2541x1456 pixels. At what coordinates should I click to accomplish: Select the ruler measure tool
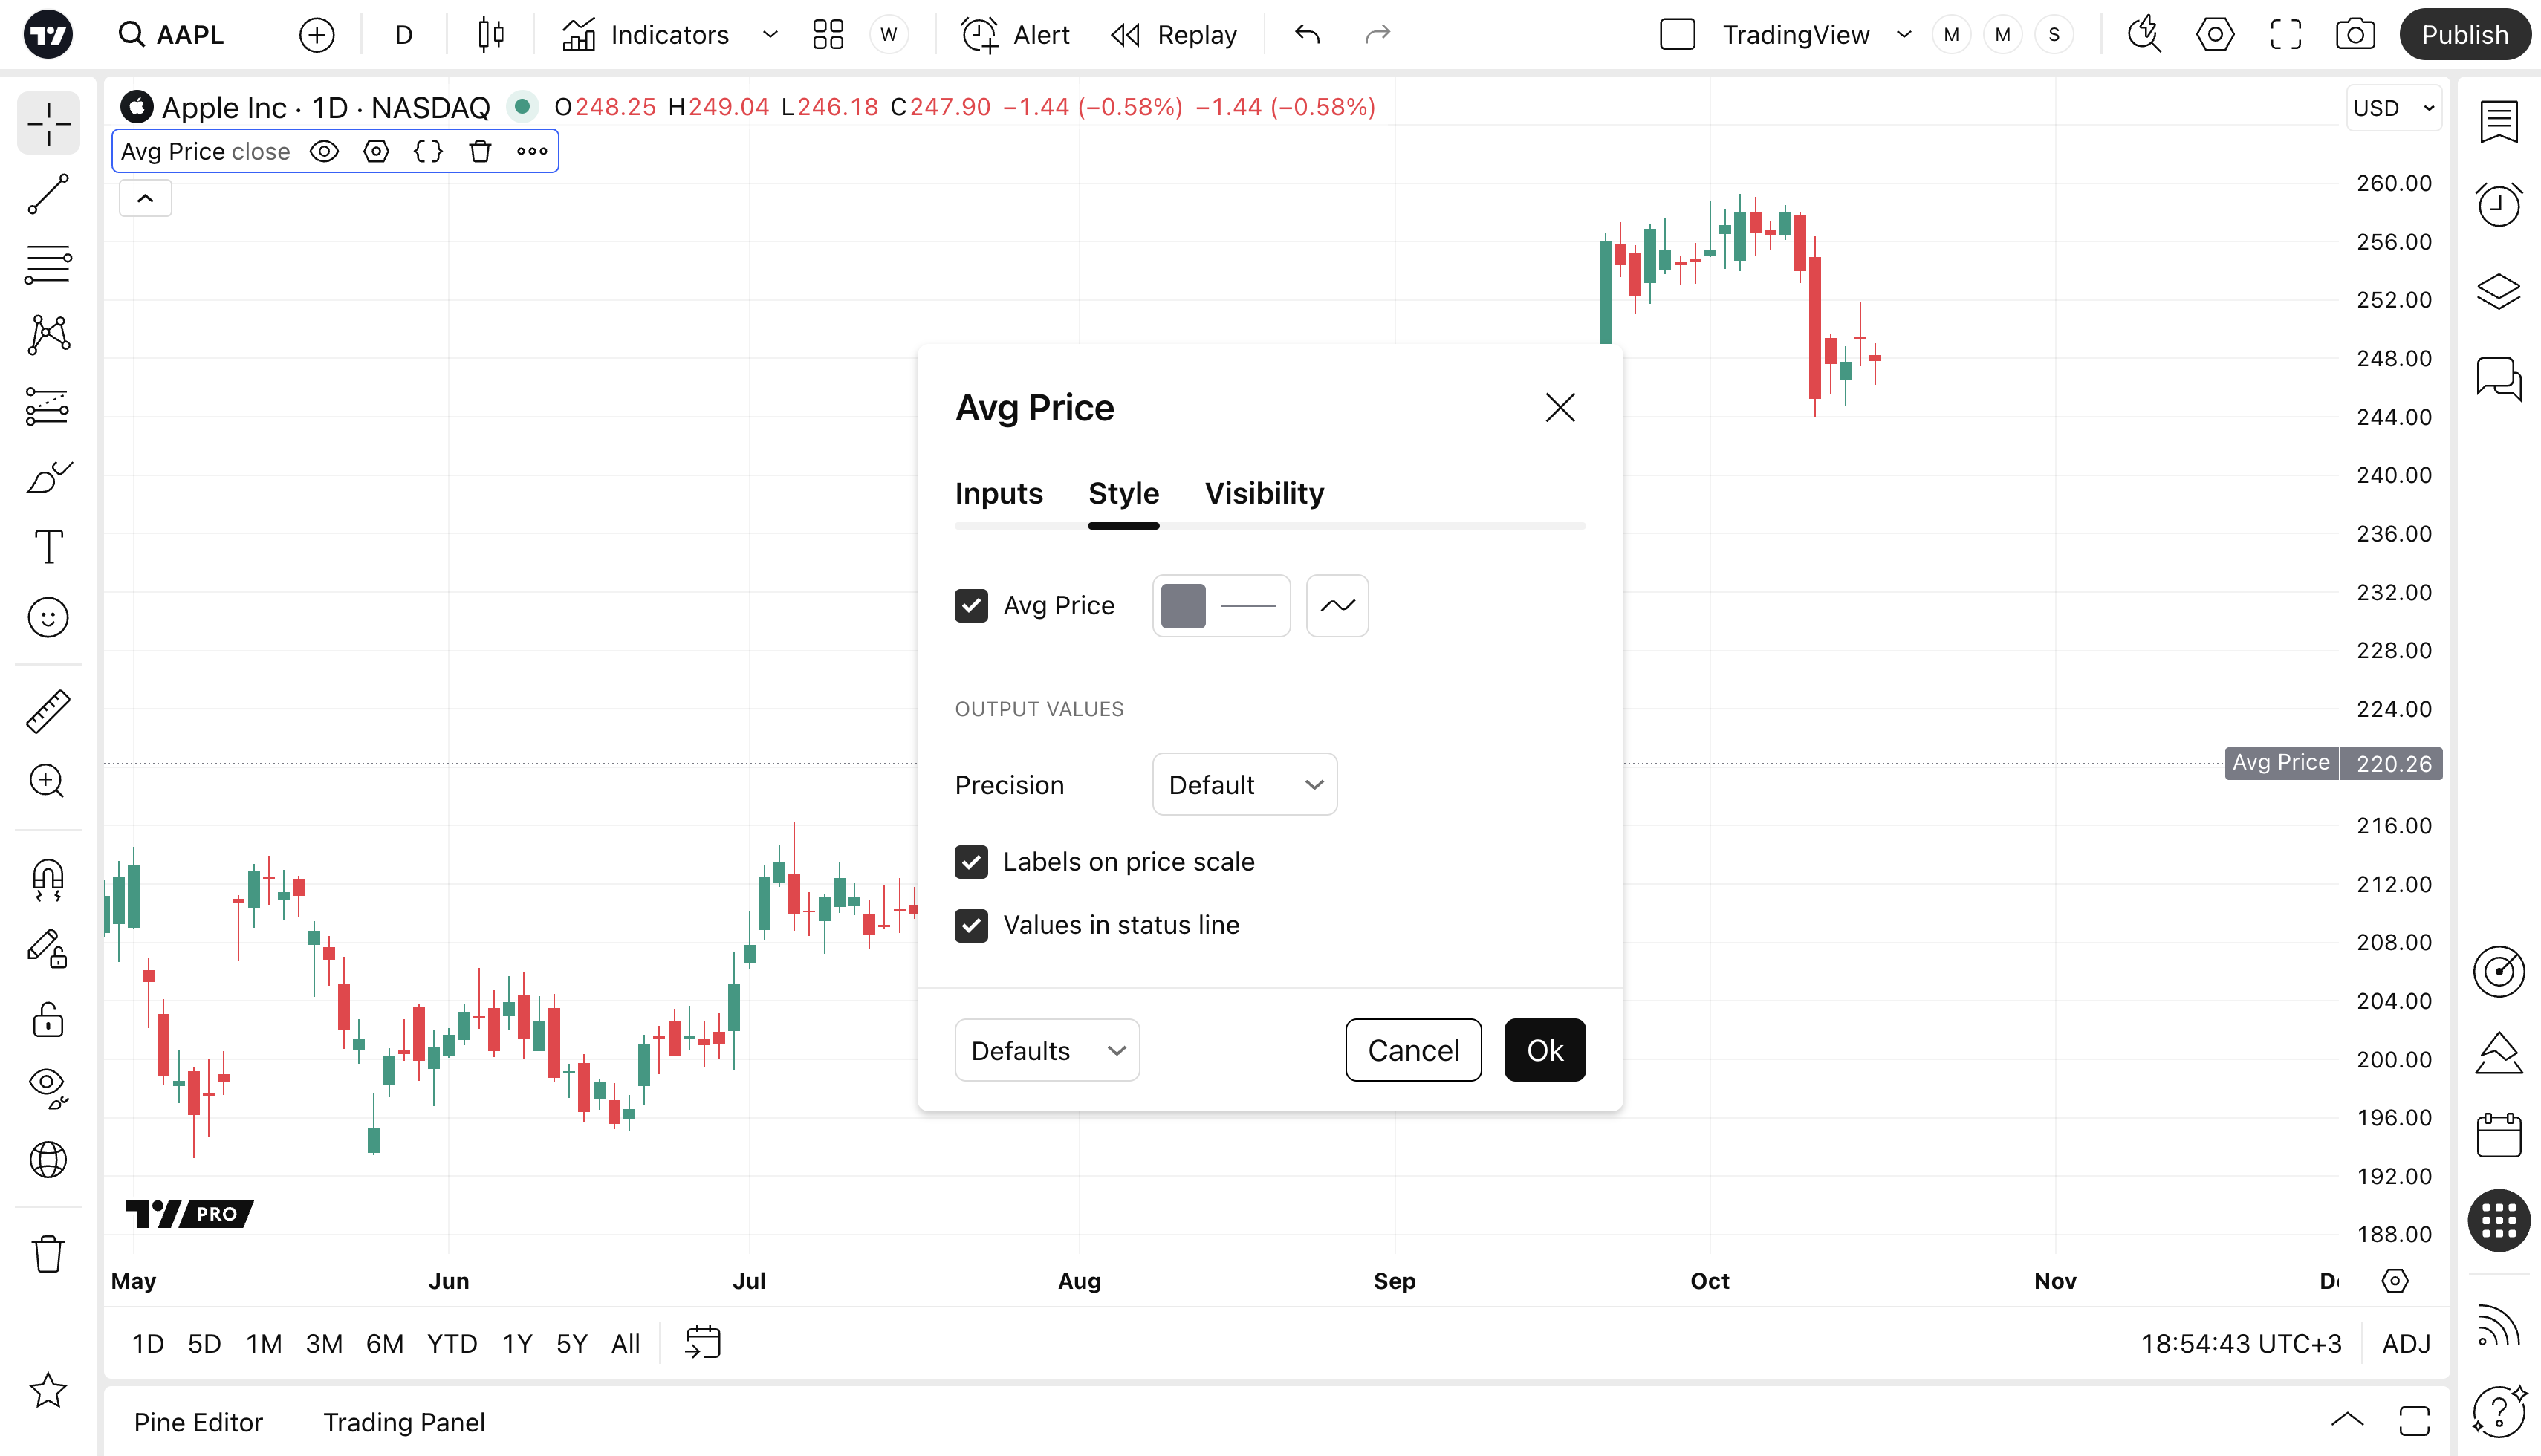(48, 711)
